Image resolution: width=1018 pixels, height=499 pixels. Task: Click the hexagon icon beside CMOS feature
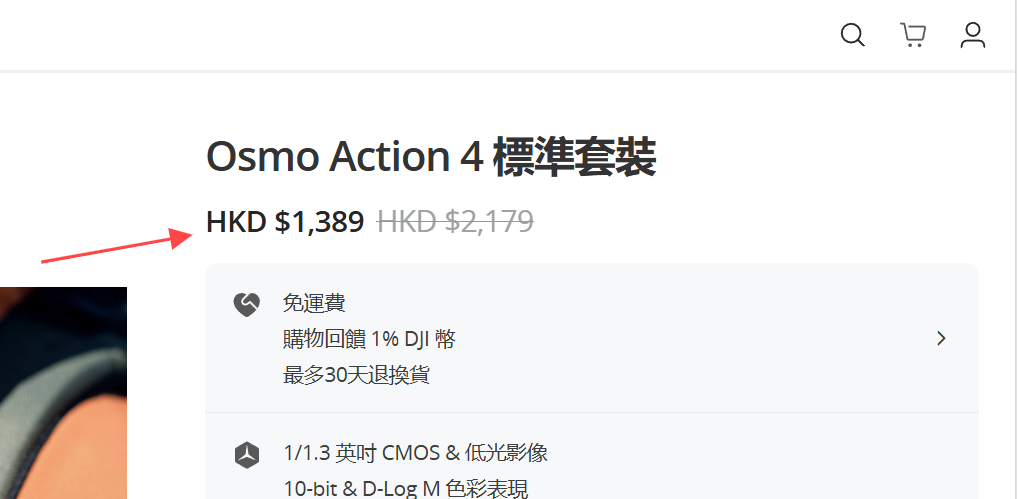pyautogui.click(x=247, y=455)
